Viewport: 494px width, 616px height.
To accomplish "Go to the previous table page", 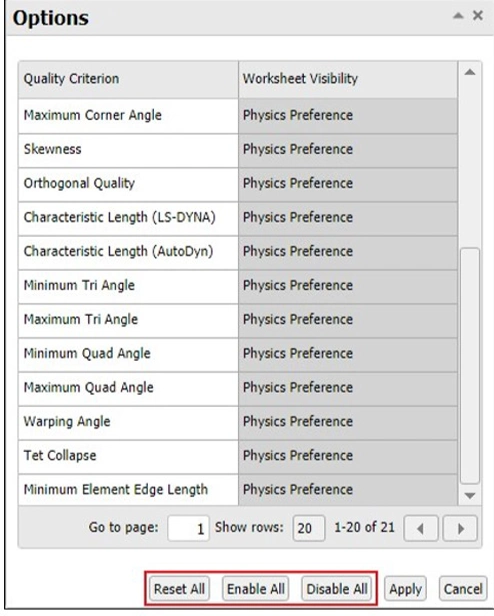I will [421, 528].
